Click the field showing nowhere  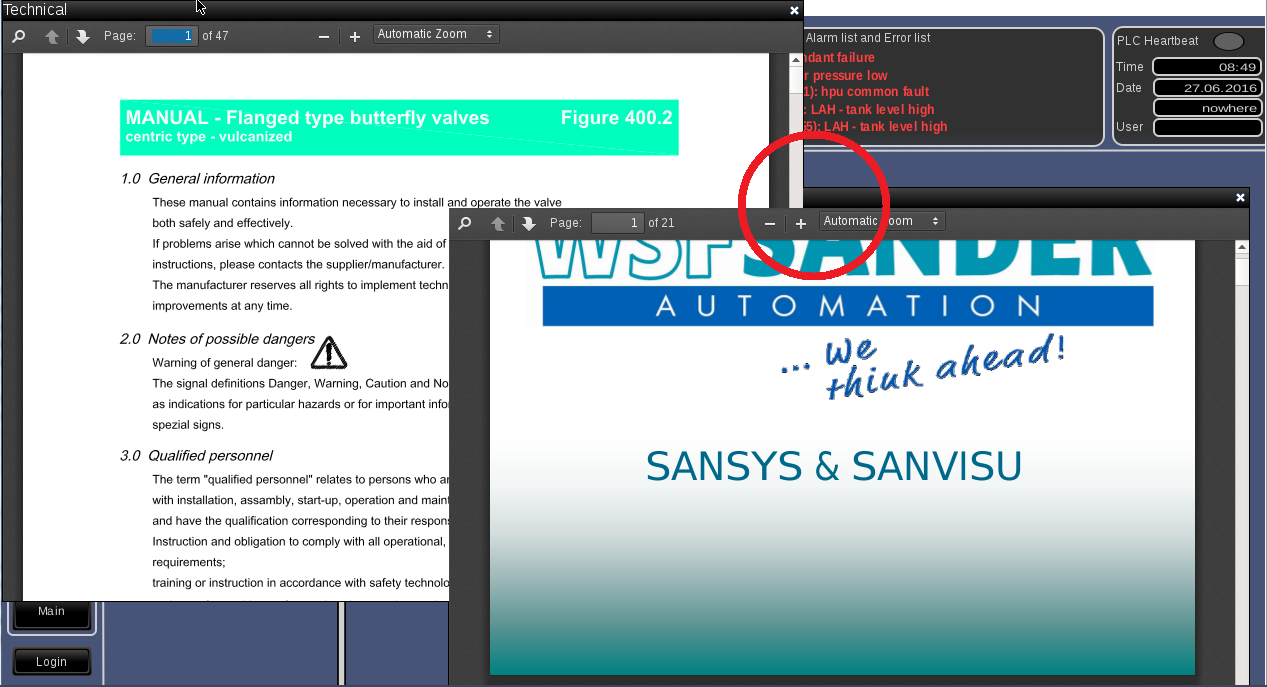point(1207,107)
